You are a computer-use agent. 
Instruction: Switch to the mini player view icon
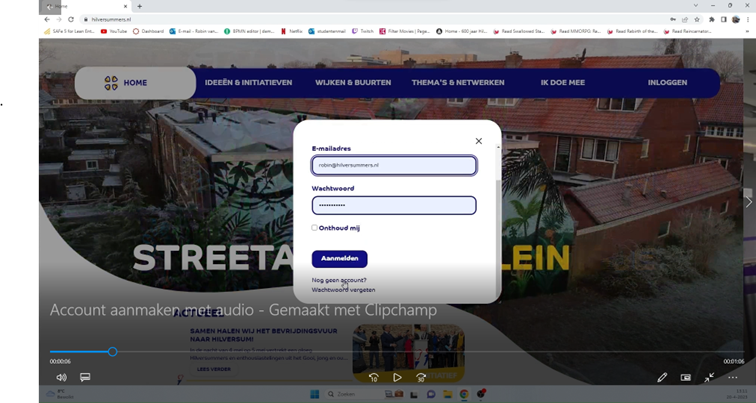click(686, 377)
